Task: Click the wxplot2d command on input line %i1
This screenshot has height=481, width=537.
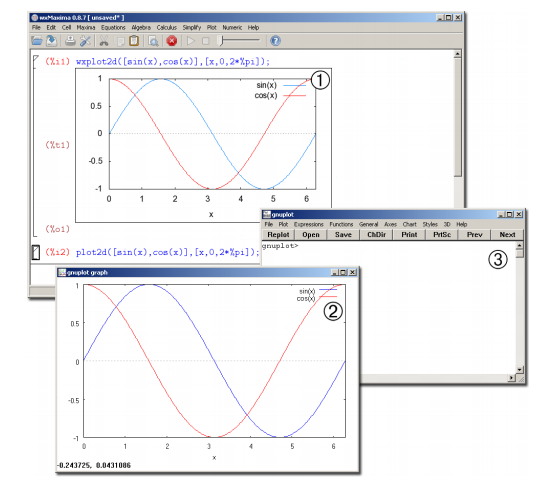Action: 173,62
